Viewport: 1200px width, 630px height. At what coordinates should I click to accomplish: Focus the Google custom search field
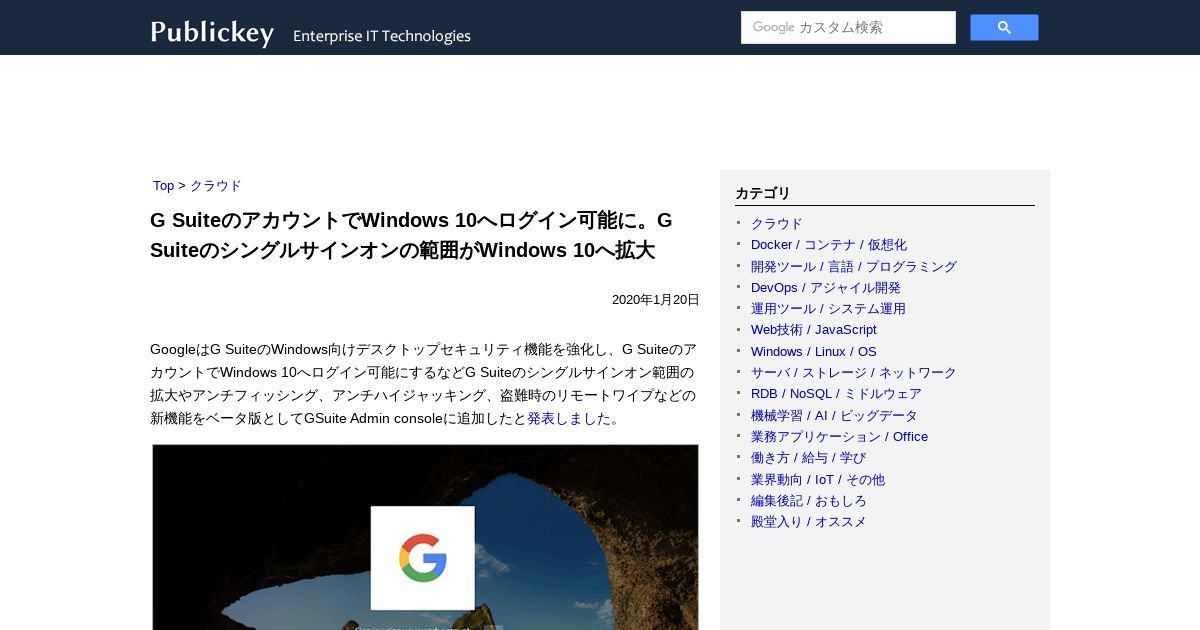tap(848, 27)
